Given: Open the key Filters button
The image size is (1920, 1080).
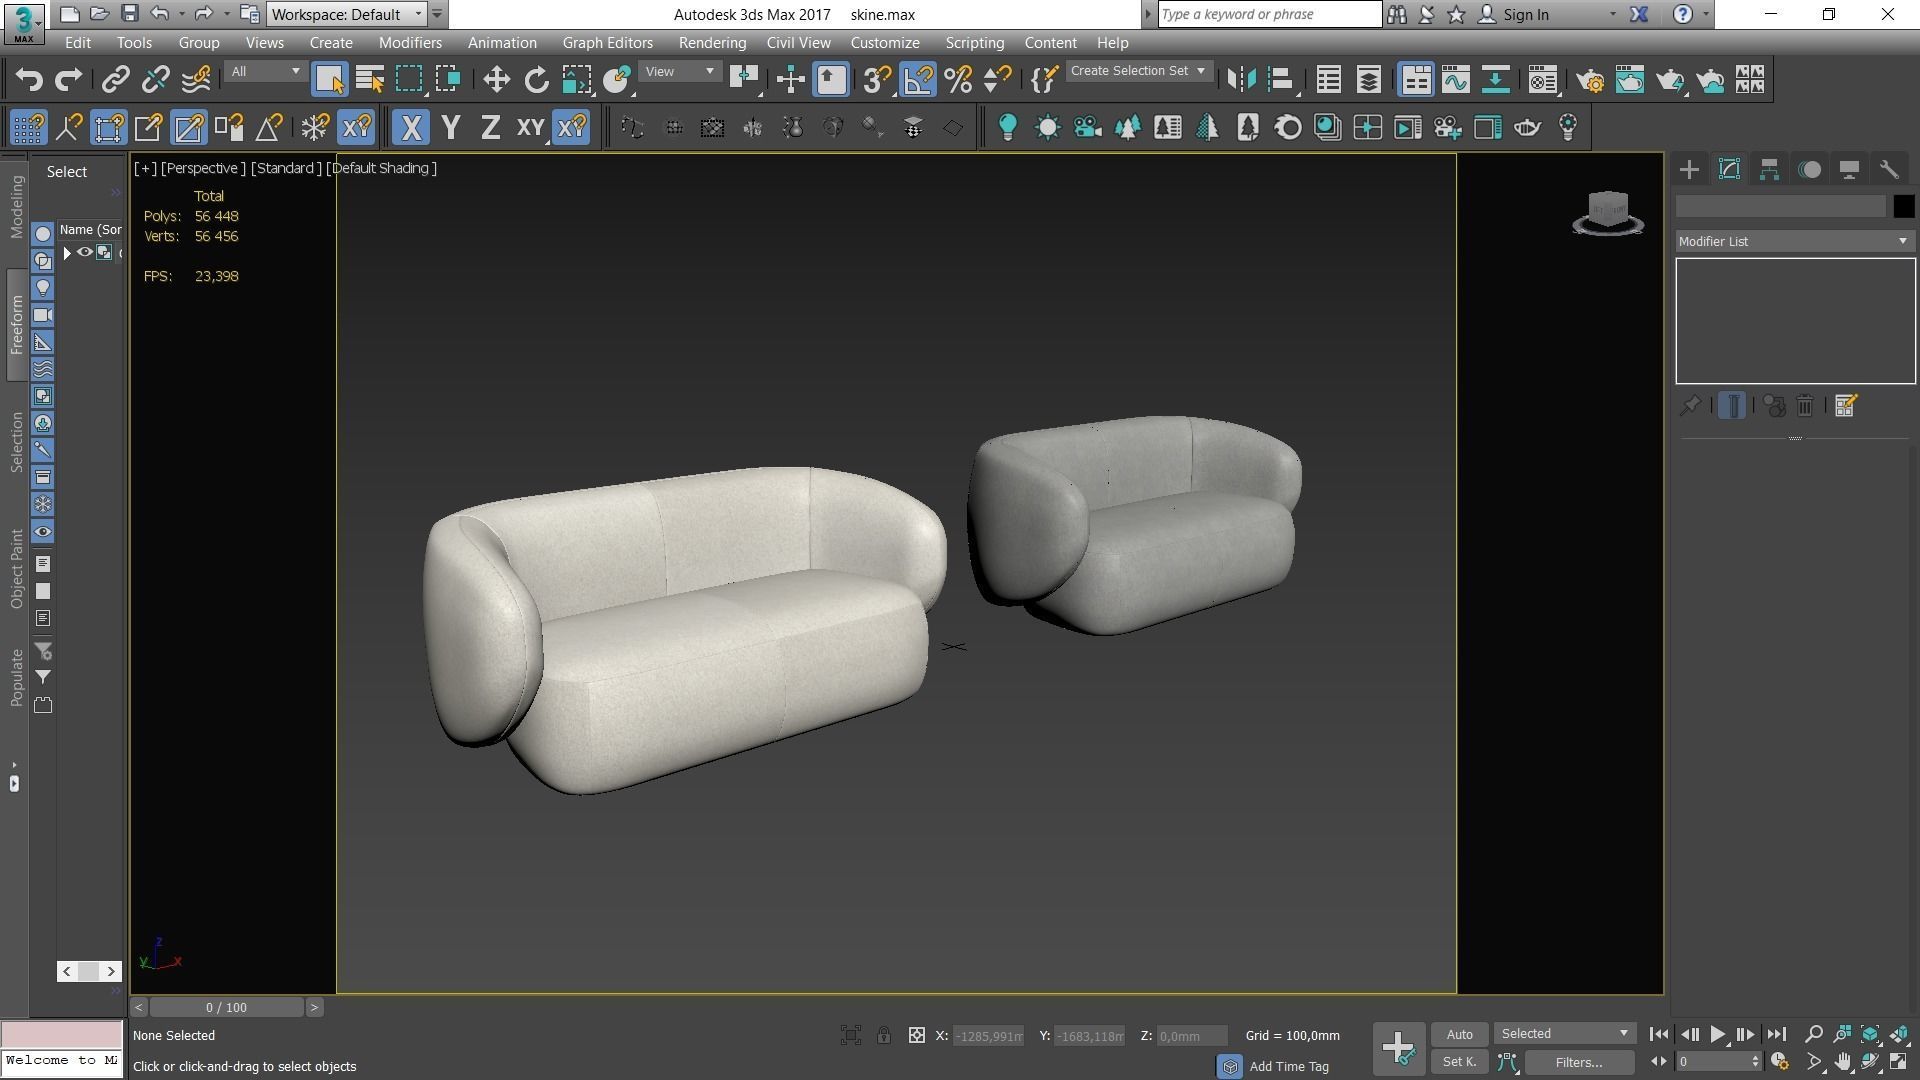Looking at the screenshot, I should 1579,1062.
